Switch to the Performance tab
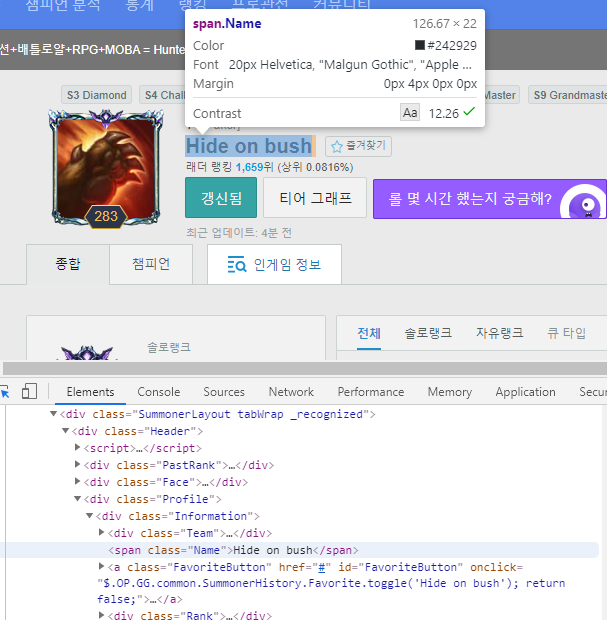The width and height of the screenshot is (607, 620). pos(371,392)
